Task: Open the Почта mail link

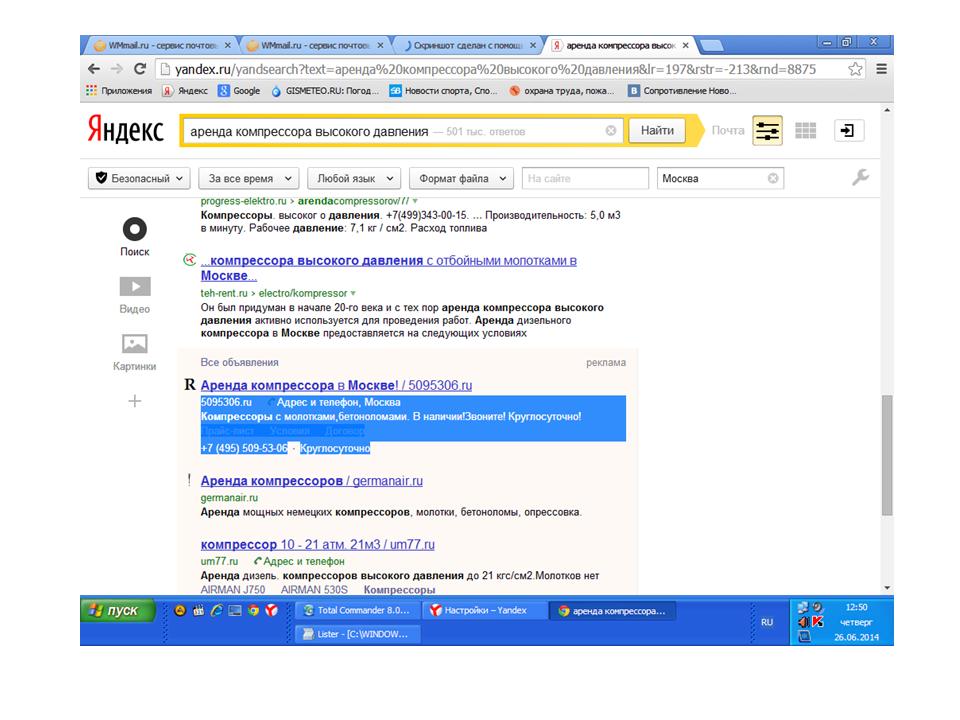Action: [727, 130]
